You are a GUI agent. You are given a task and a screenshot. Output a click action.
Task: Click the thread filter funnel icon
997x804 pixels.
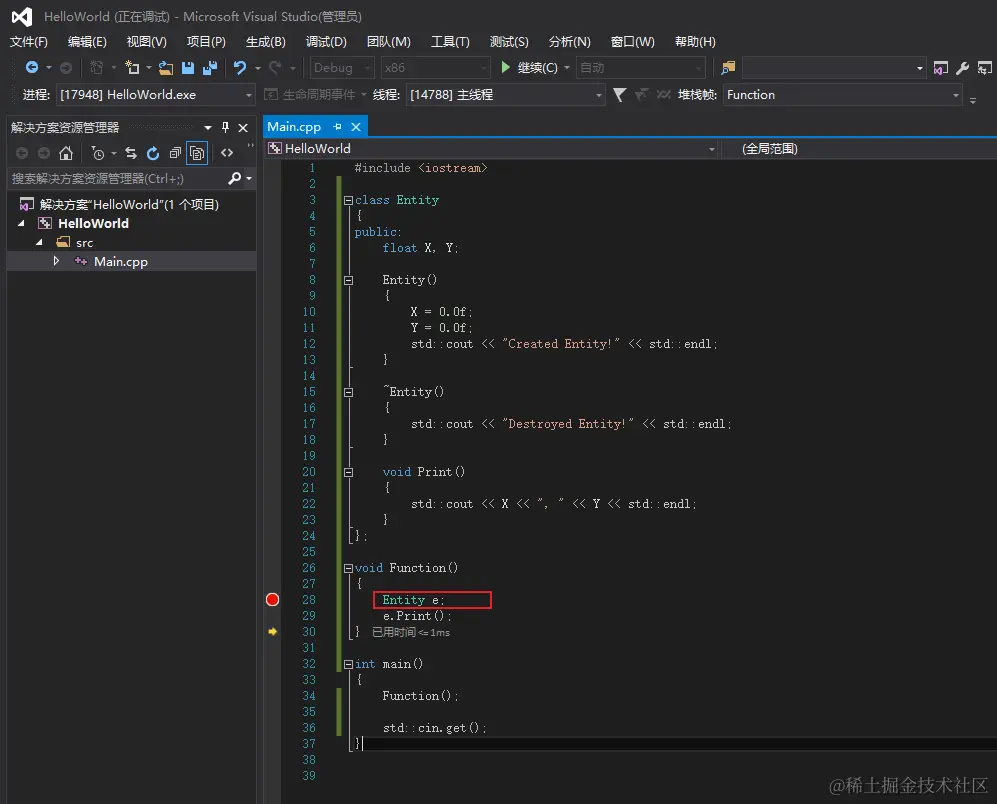[619, 95]
